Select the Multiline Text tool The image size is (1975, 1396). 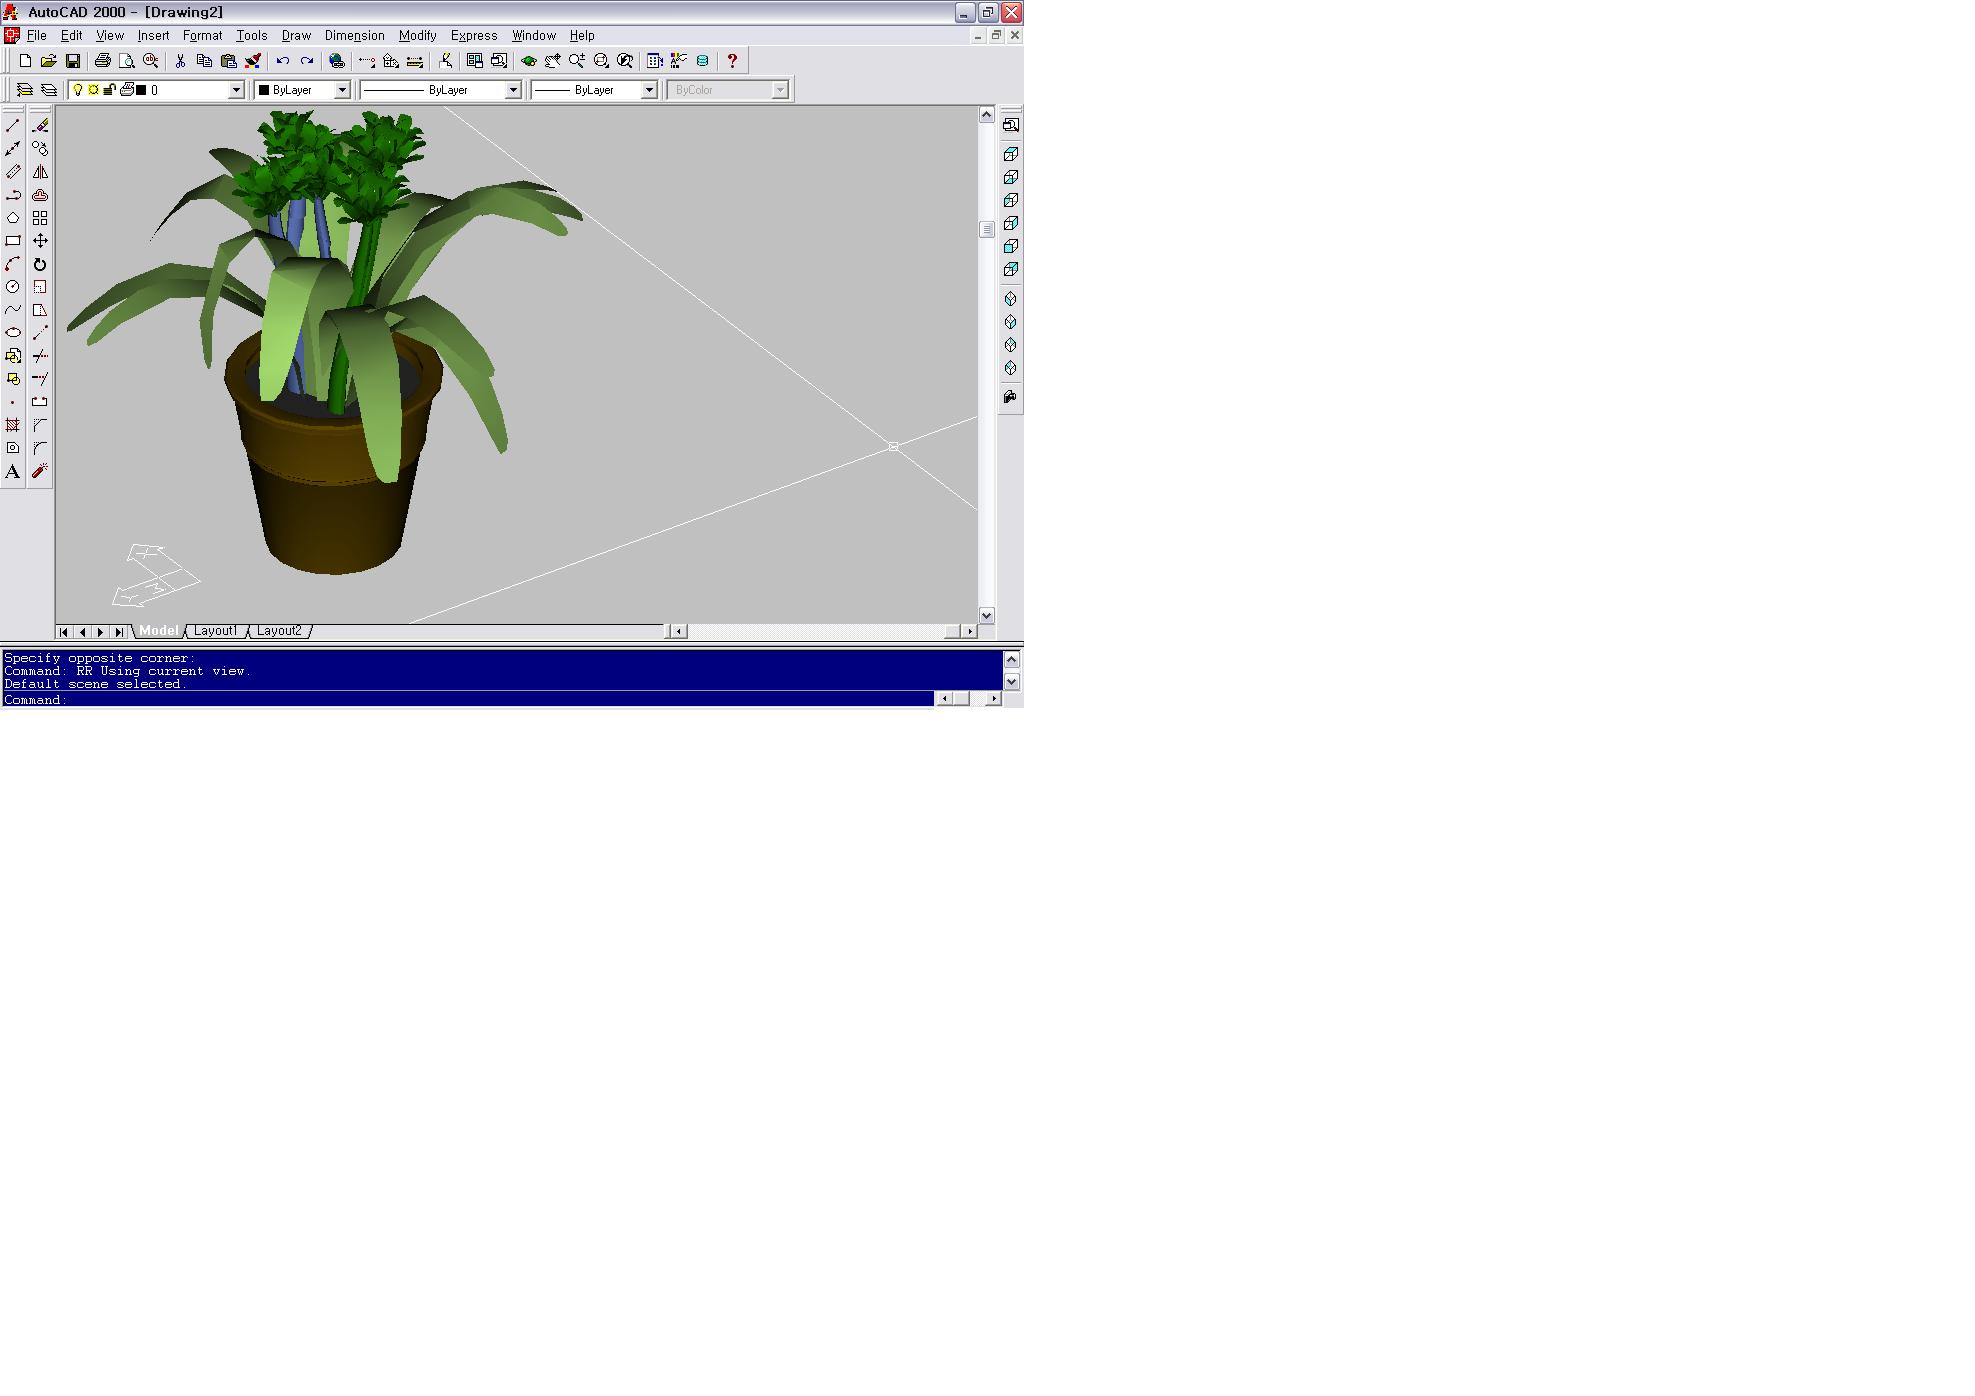(x=13, y=471)
